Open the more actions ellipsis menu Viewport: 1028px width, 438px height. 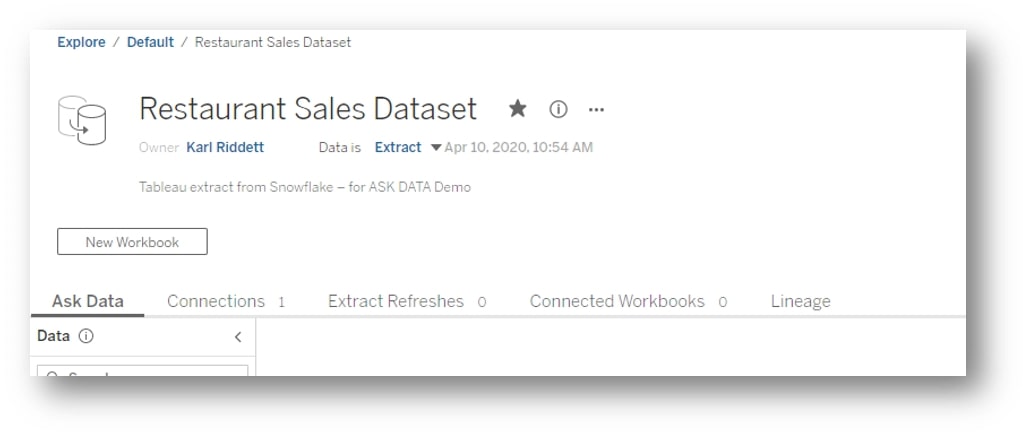click(x=596, y=108)
